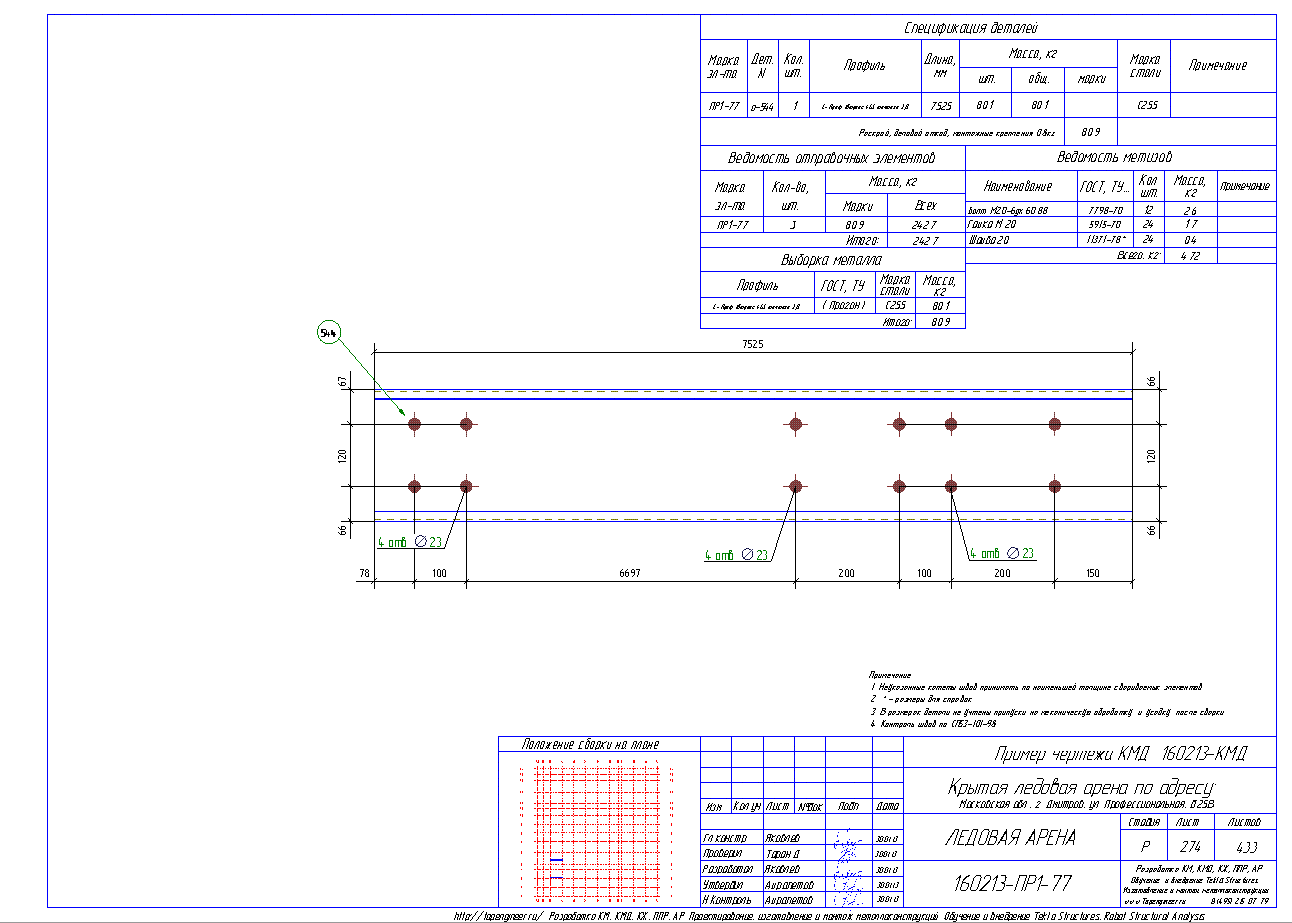Select the vertical dimension 67 at left
Viewport: 1292px width, 923px height.
click(x=342, y=382)
